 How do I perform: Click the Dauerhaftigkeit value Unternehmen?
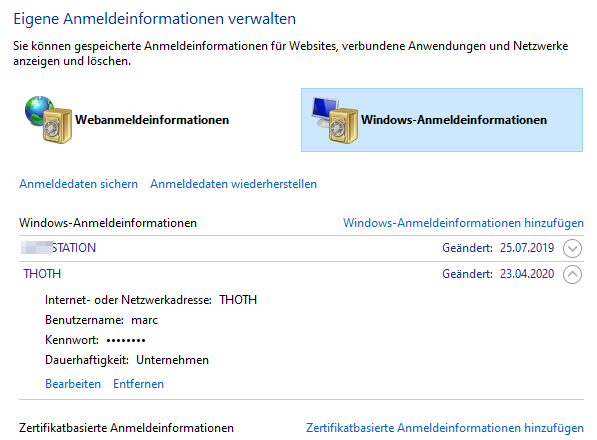click(x=172, y=360)
